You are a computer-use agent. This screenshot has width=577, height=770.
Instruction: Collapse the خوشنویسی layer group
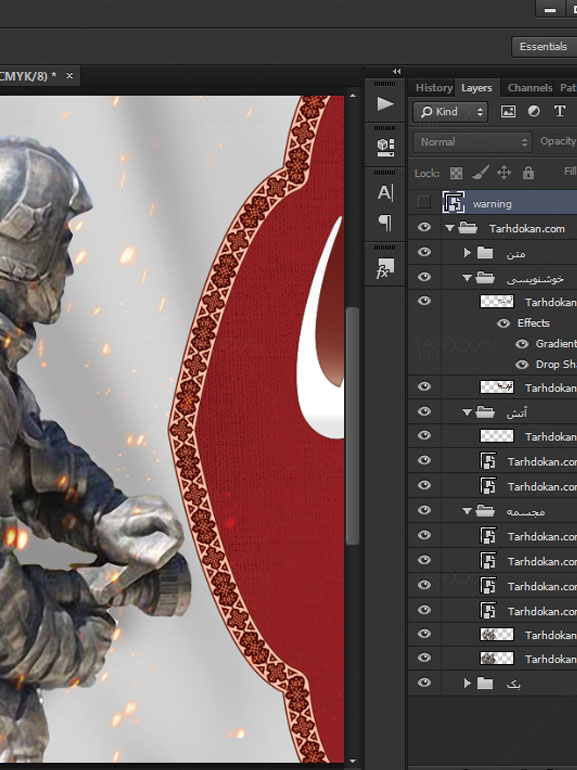point(467,278)
